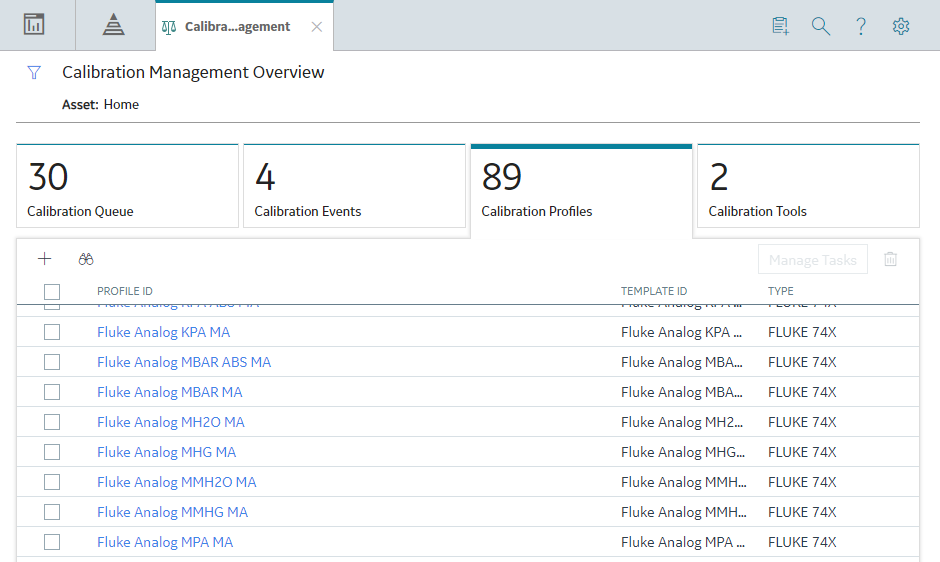Open the Fluke Analog MH2O MA link

point(171,422)
